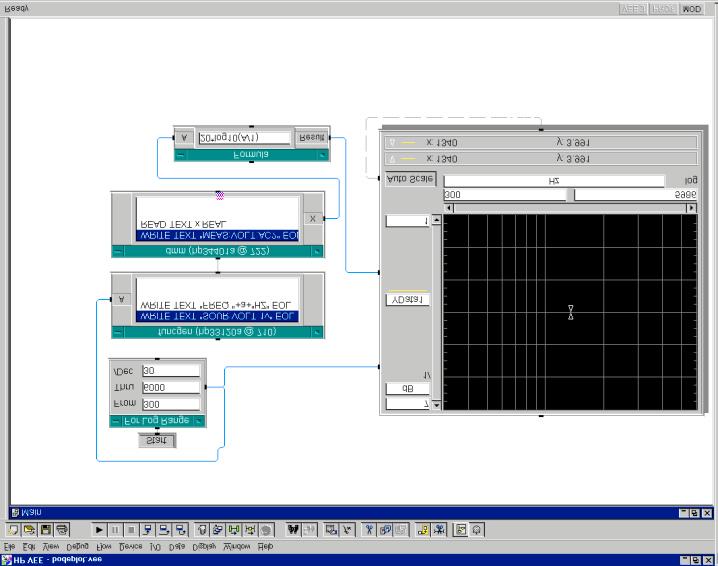Click the plot's horizontal scrollbar left arrow
Image resolution: width=718 pixels, height=566 pixels.
449,208
